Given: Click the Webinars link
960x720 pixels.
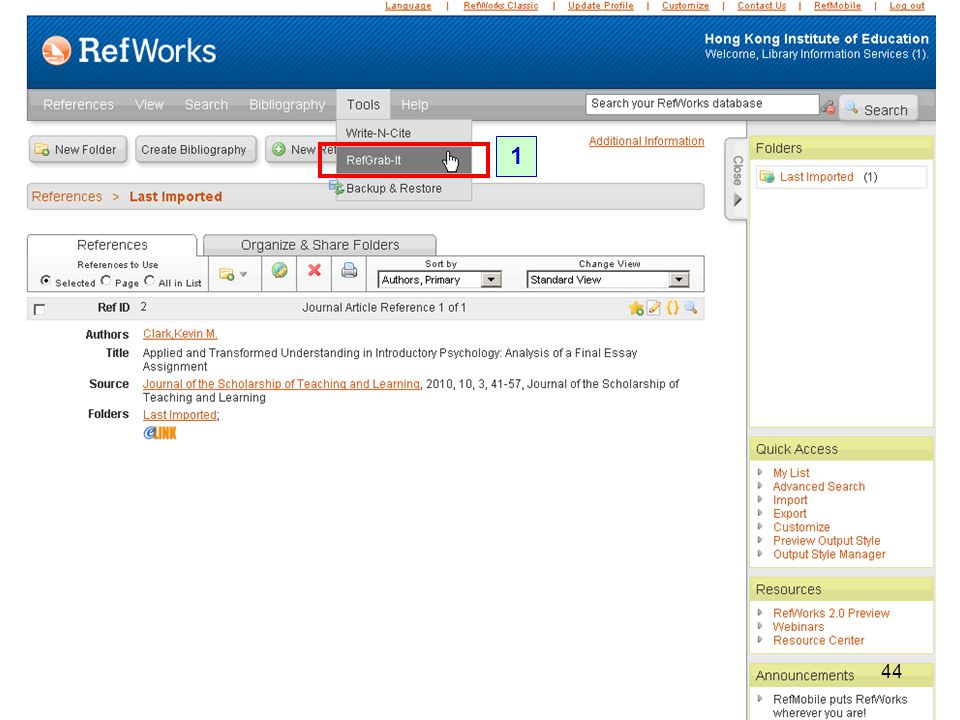Looking at the screenshot, I should pos(798,626).
